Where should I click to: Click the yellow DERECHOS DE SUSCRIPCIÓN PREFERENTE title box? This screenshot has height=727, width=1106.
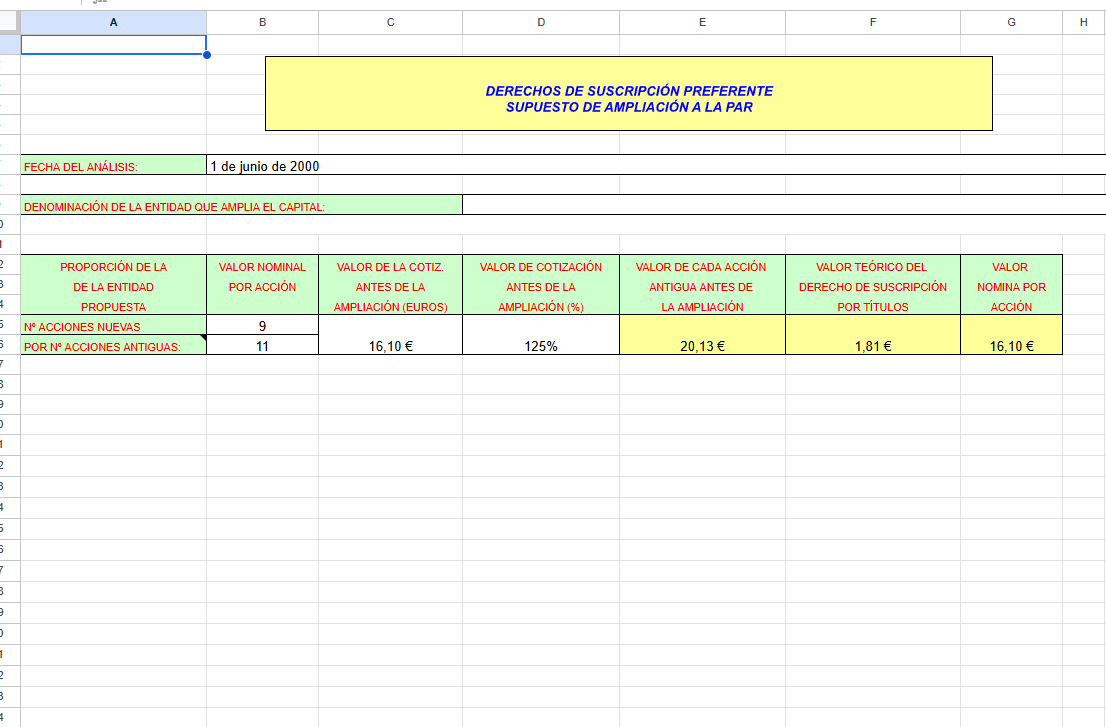[628, 94]
